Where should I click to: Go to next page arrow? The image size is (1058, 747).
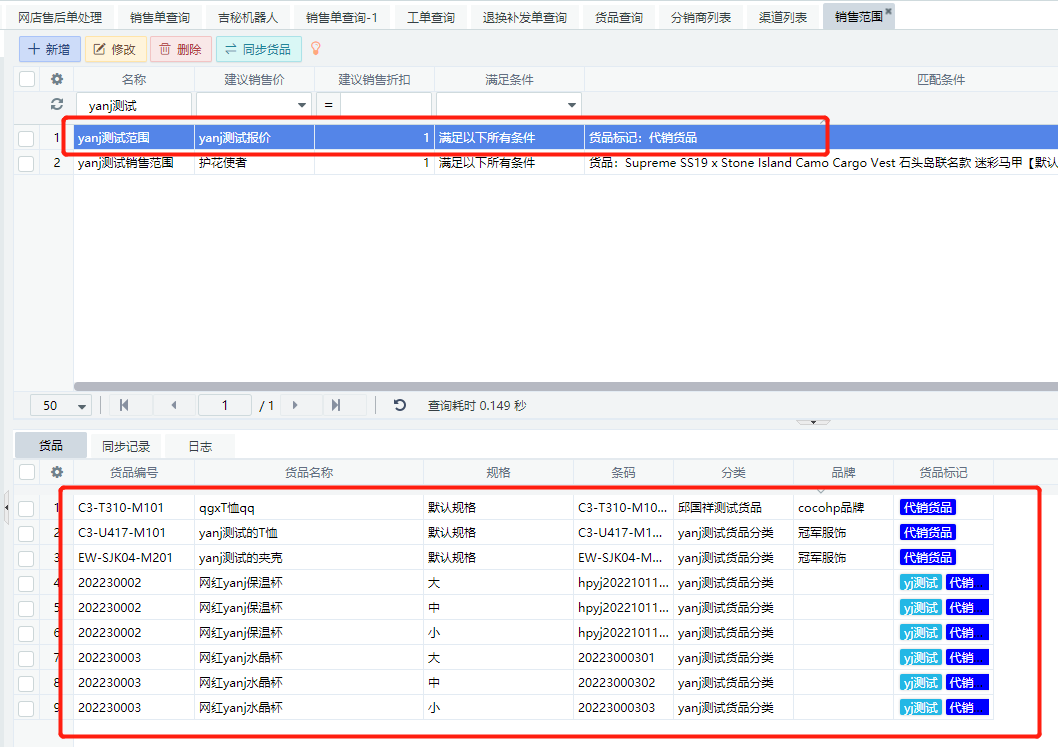point(295,405)
